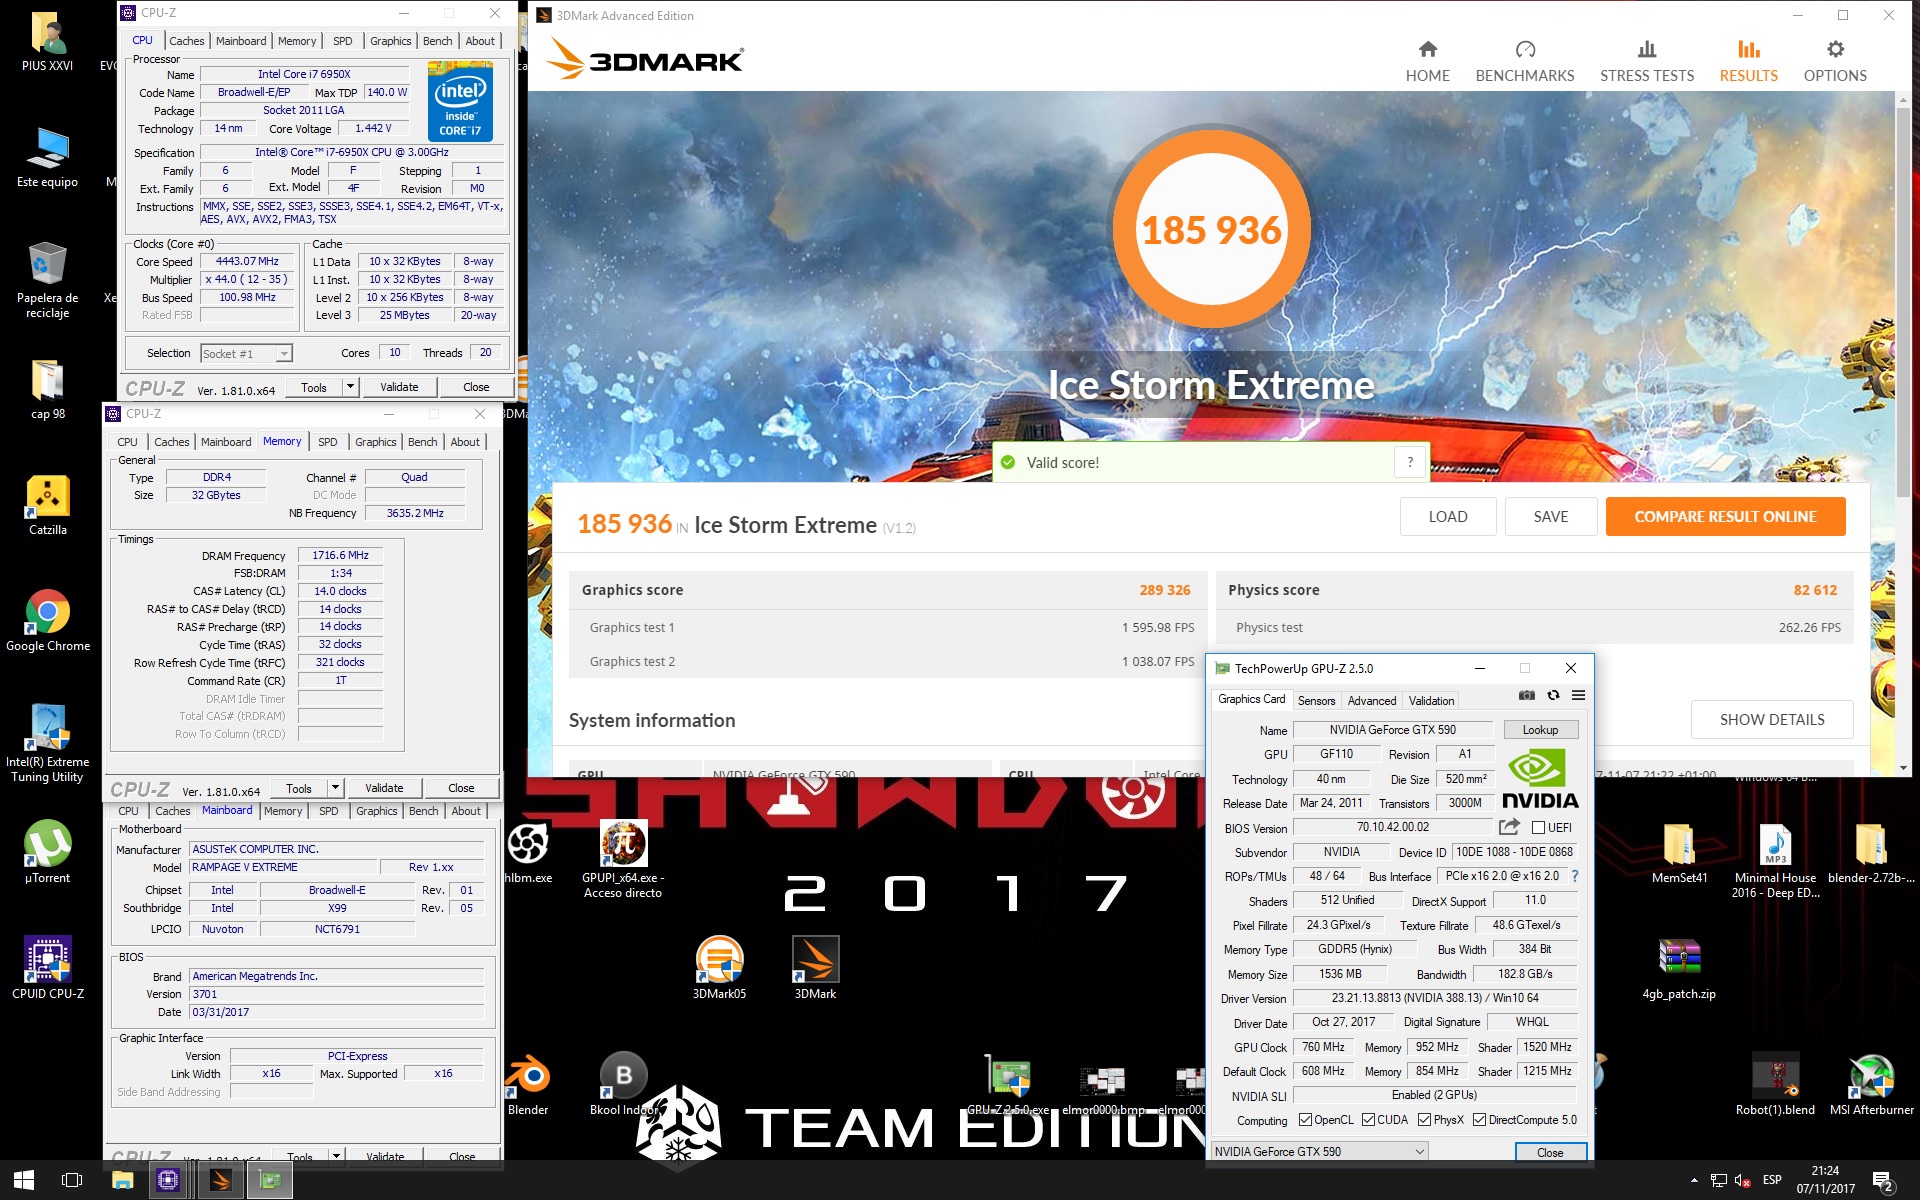Viewport: 1920px width, 1200px height.
Task: Expand Tools dropdown arrow in CPU tab window
Action: coord(350,387)
